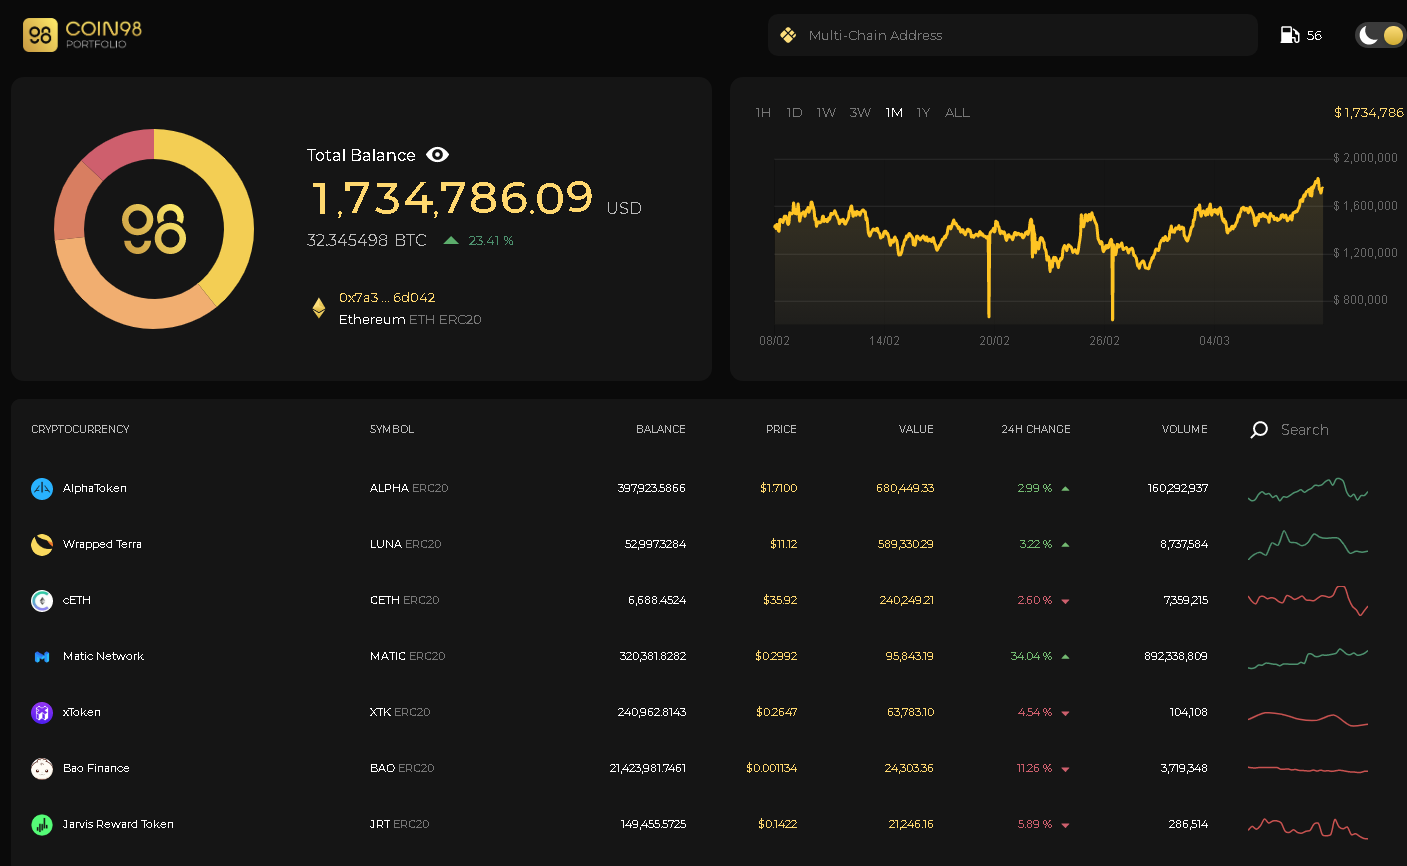Viewport: 1407px width, 866px height.
Task: Sort by CRYPTOCURRENCY column header
Action: 80,429
